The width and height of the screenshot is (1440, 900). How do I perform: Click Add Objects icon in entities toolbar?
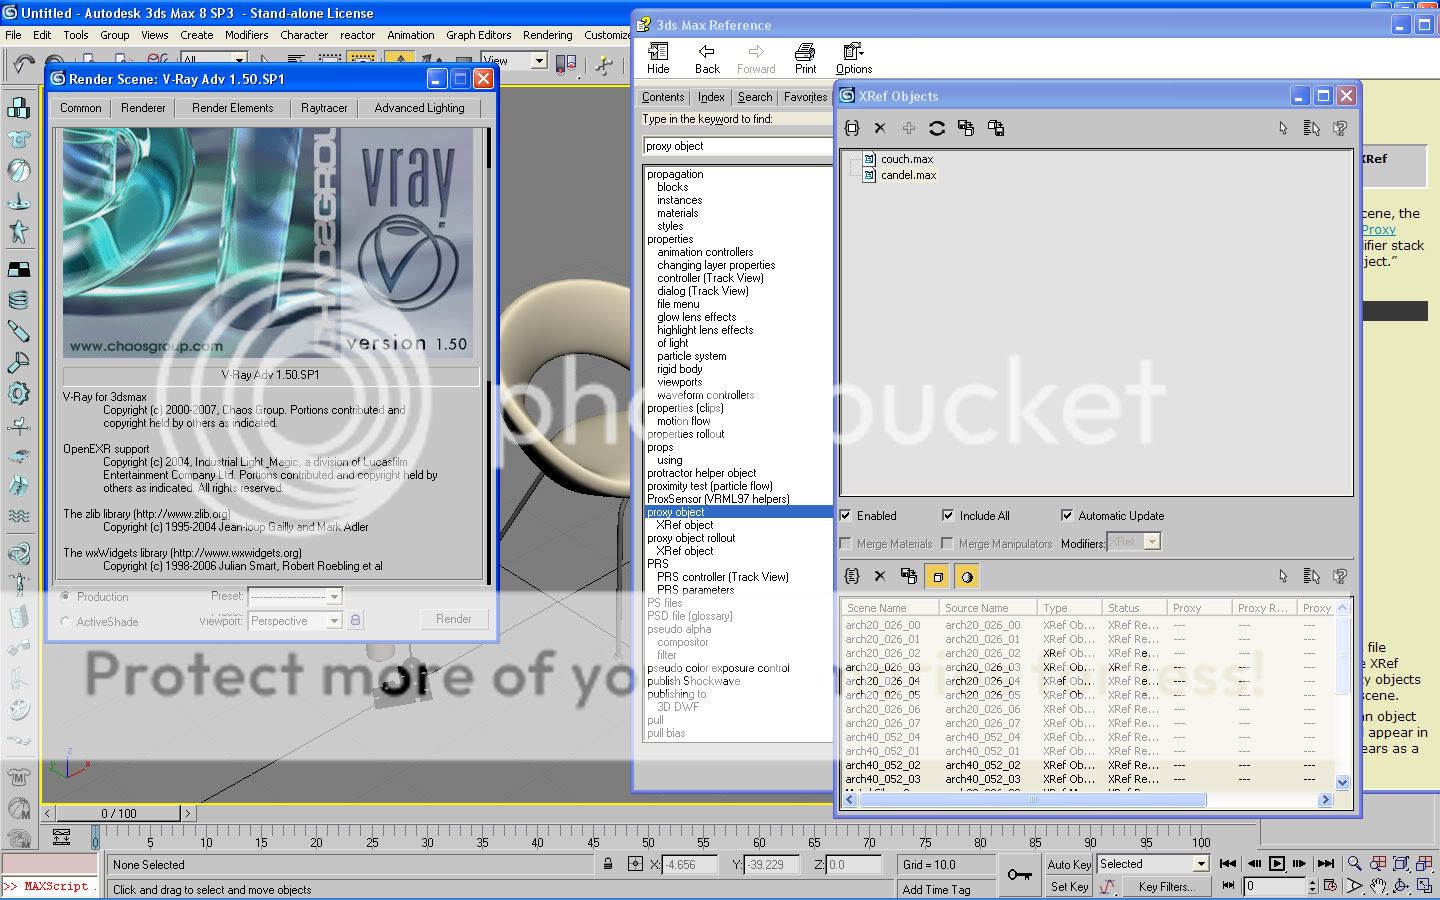click(852, 576)
